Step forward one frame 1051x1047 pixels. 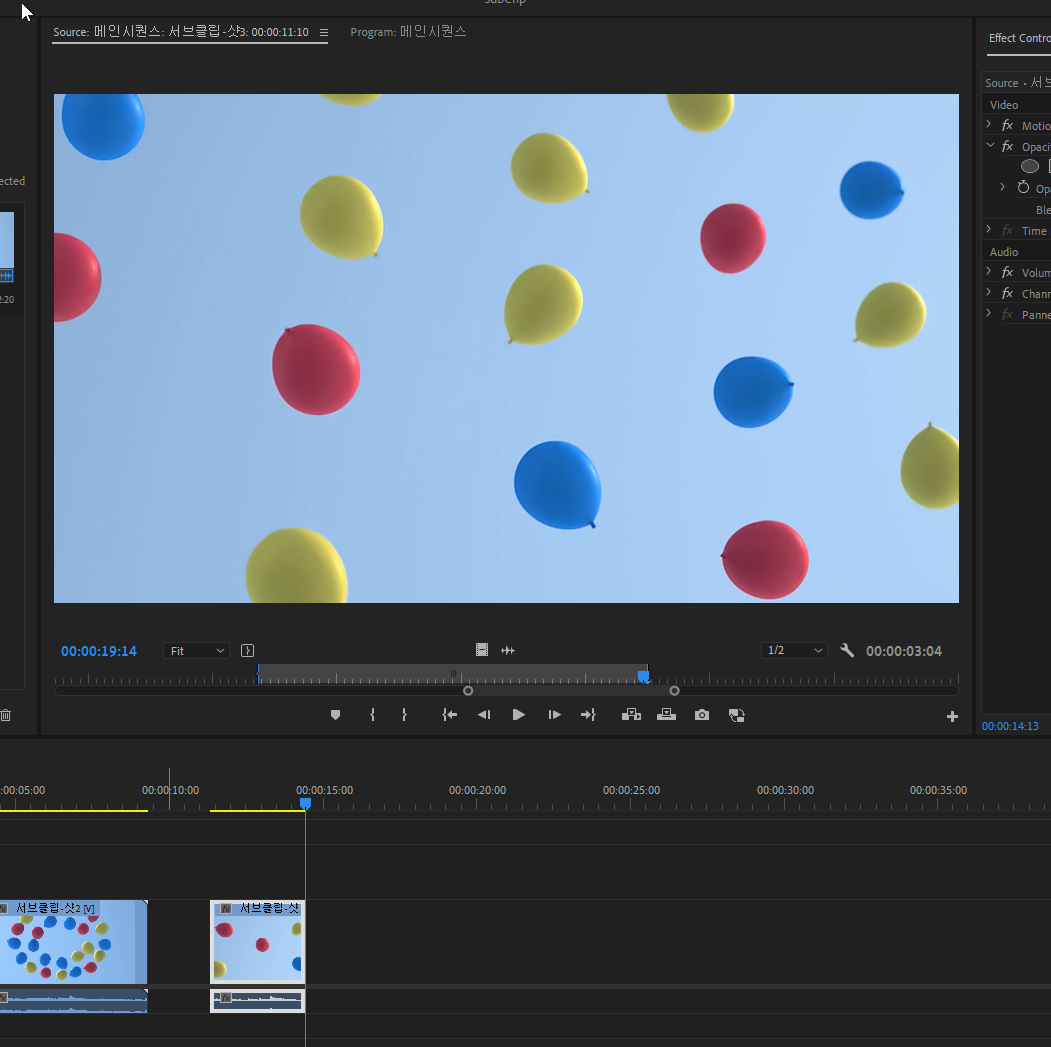554,715
